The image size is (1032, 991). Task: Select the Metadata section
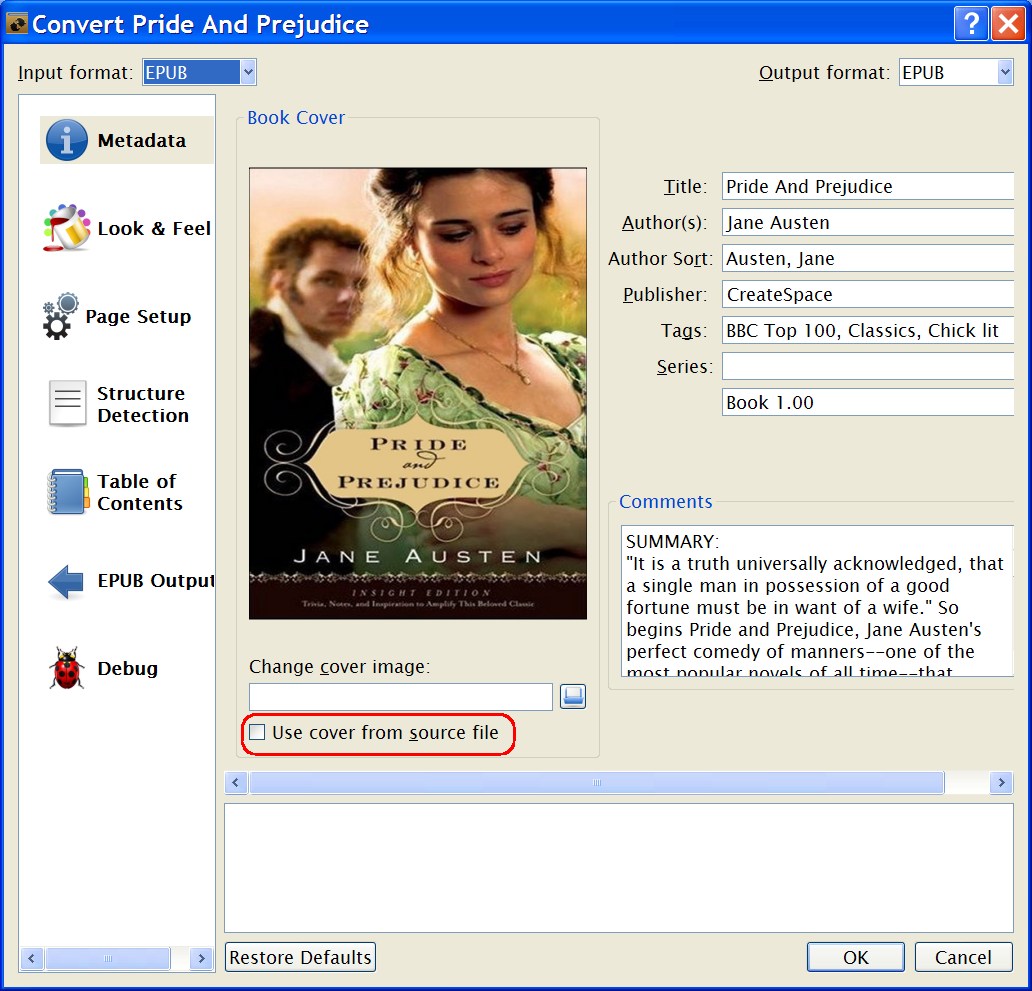coord(127,140)
